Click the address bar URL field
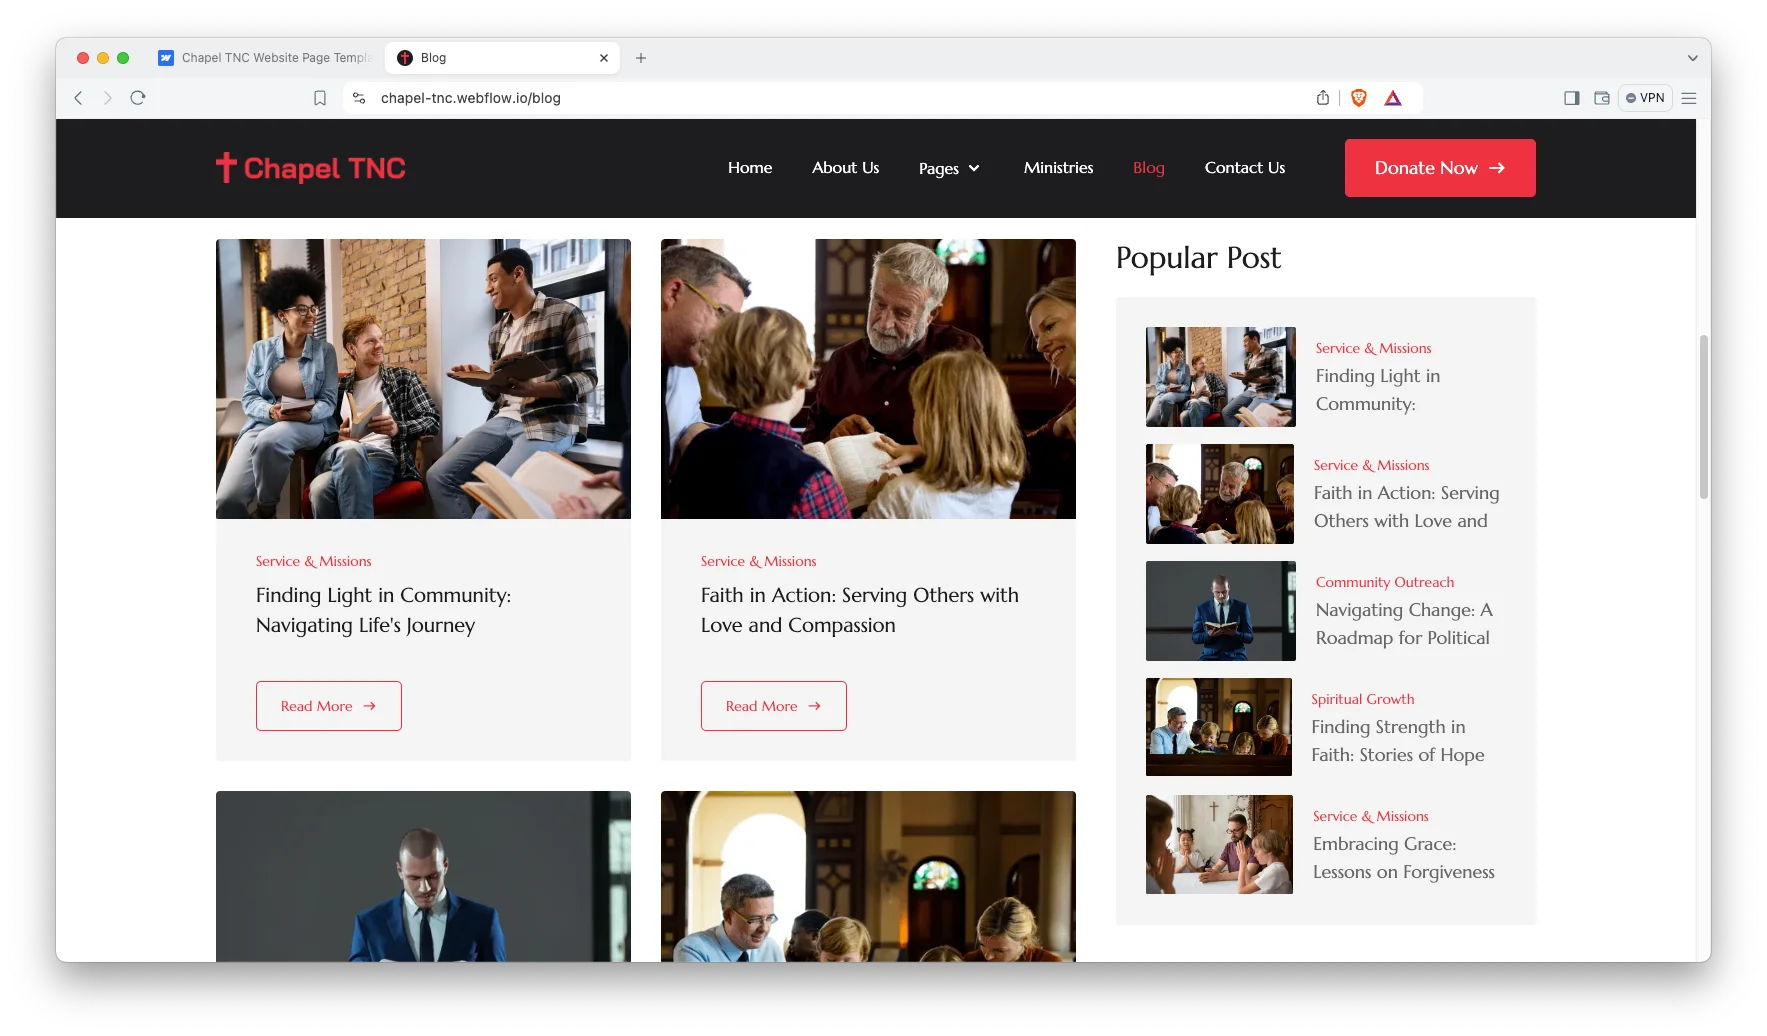Viewport: 1767px width, 1036px height. click(x=830, y=98)
